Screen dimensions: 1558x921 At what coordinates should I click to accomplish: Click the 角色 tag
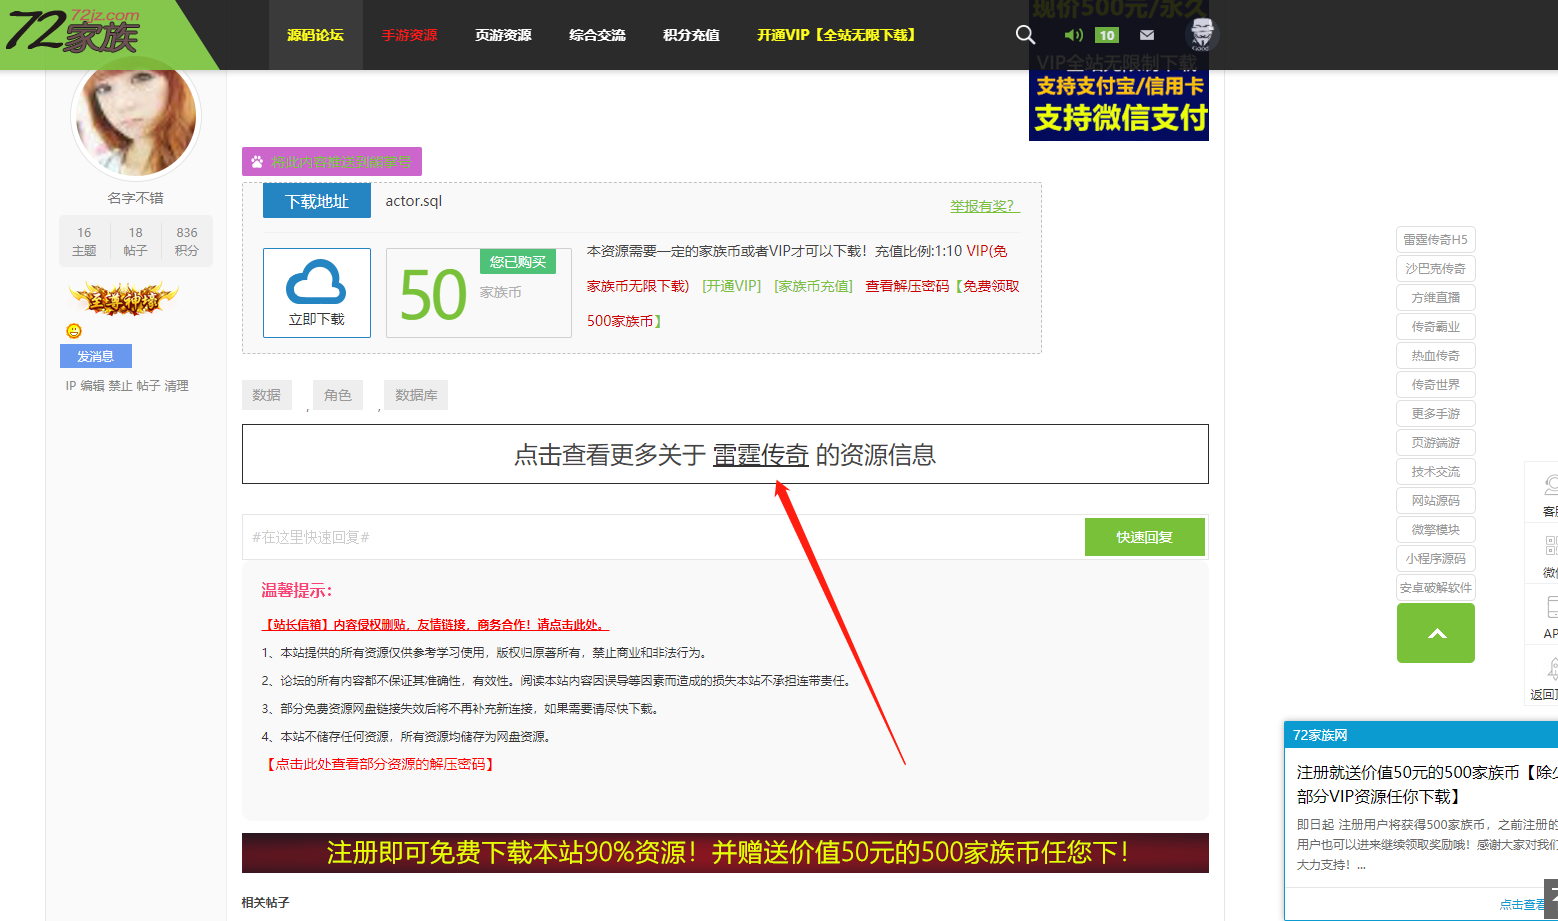[338, 395]
